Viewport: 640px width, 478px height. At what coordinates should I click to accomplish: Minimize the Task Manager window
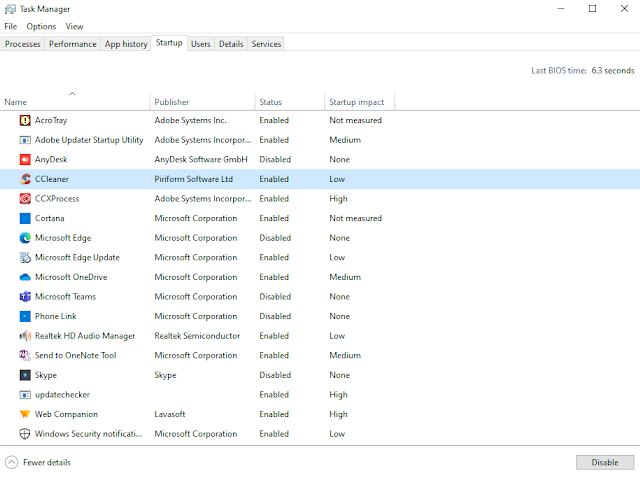[561, 9]
